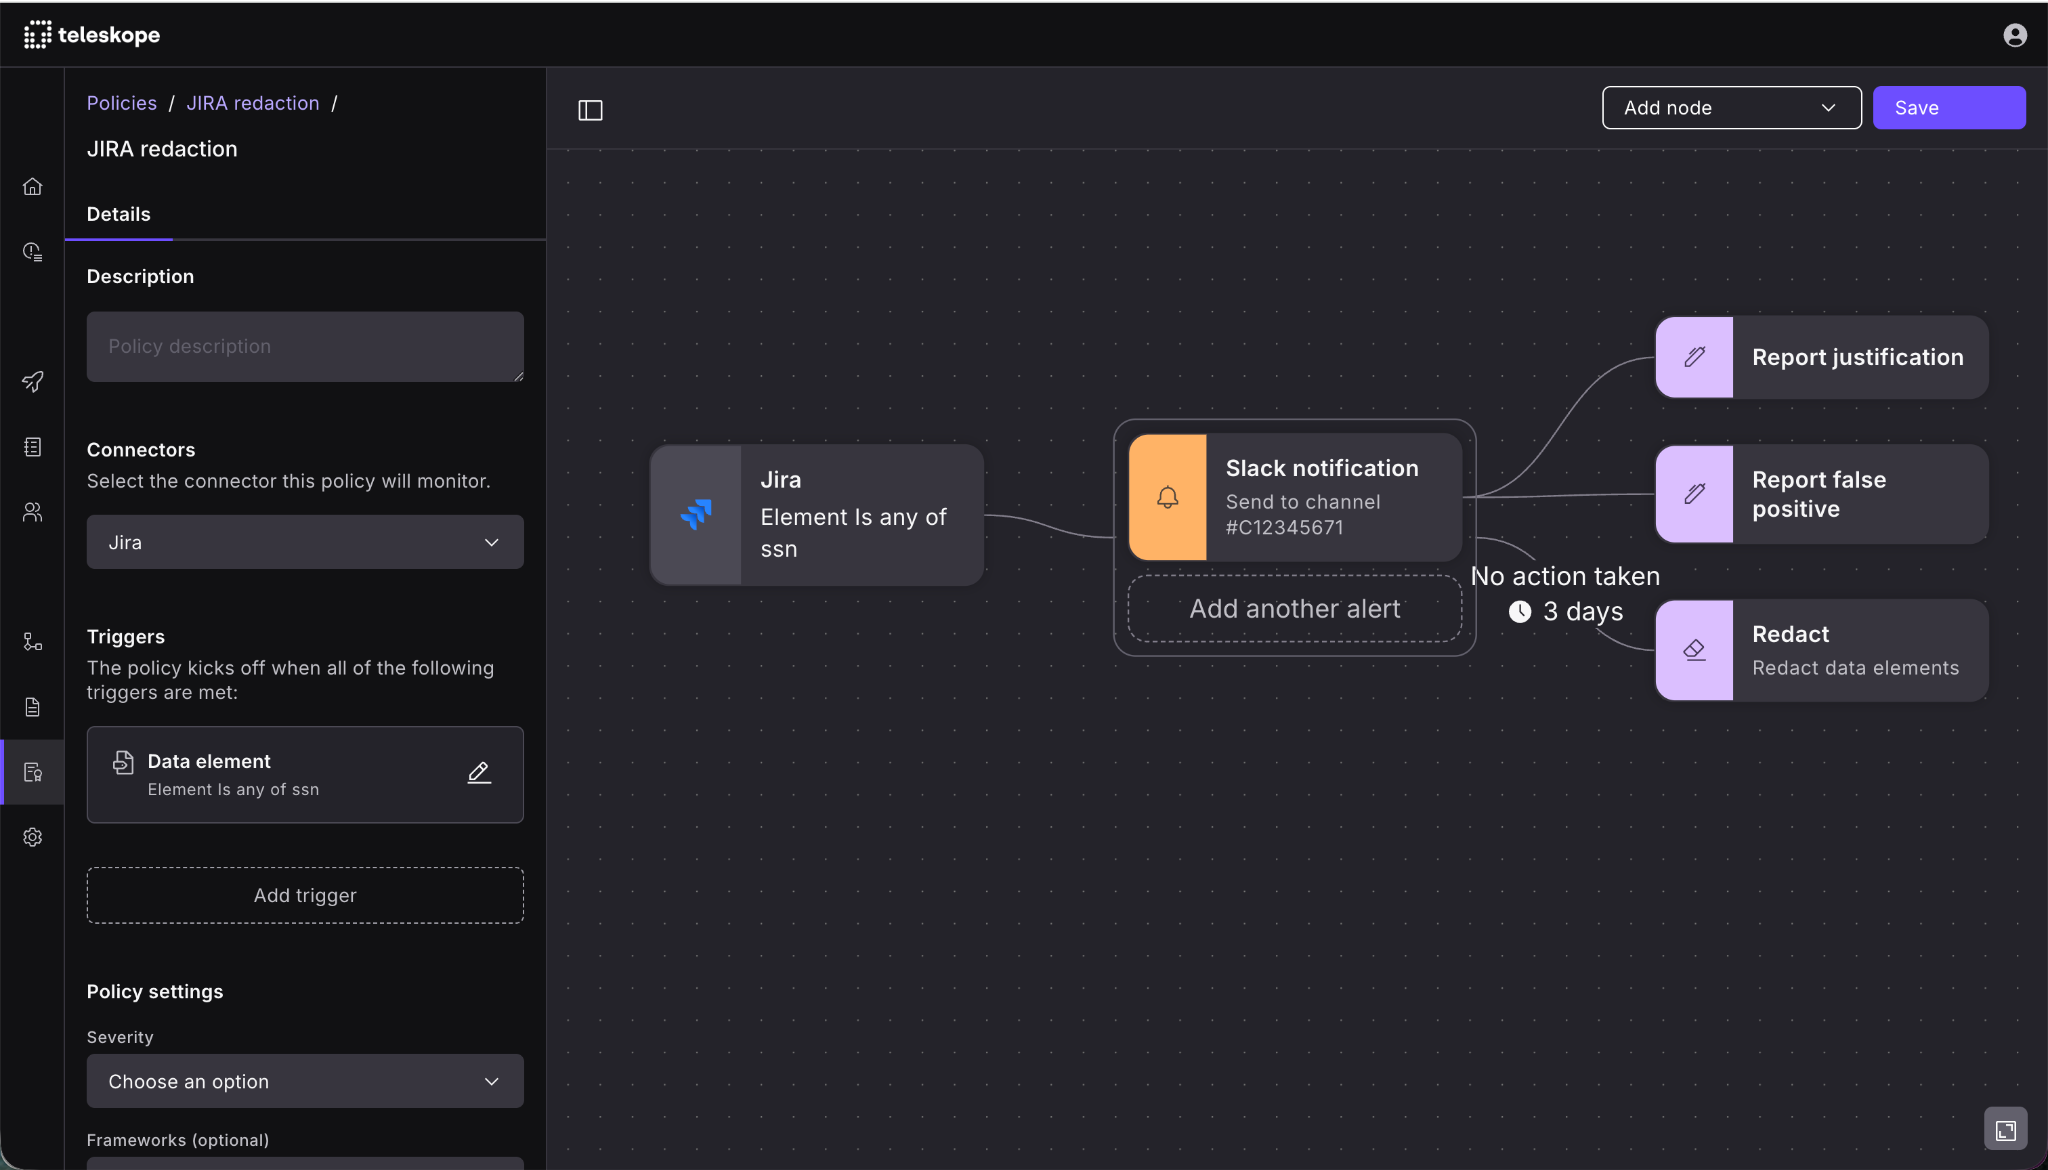
Task: Click the "No action taken" edge label
Action: click(x=1565, y=576)
